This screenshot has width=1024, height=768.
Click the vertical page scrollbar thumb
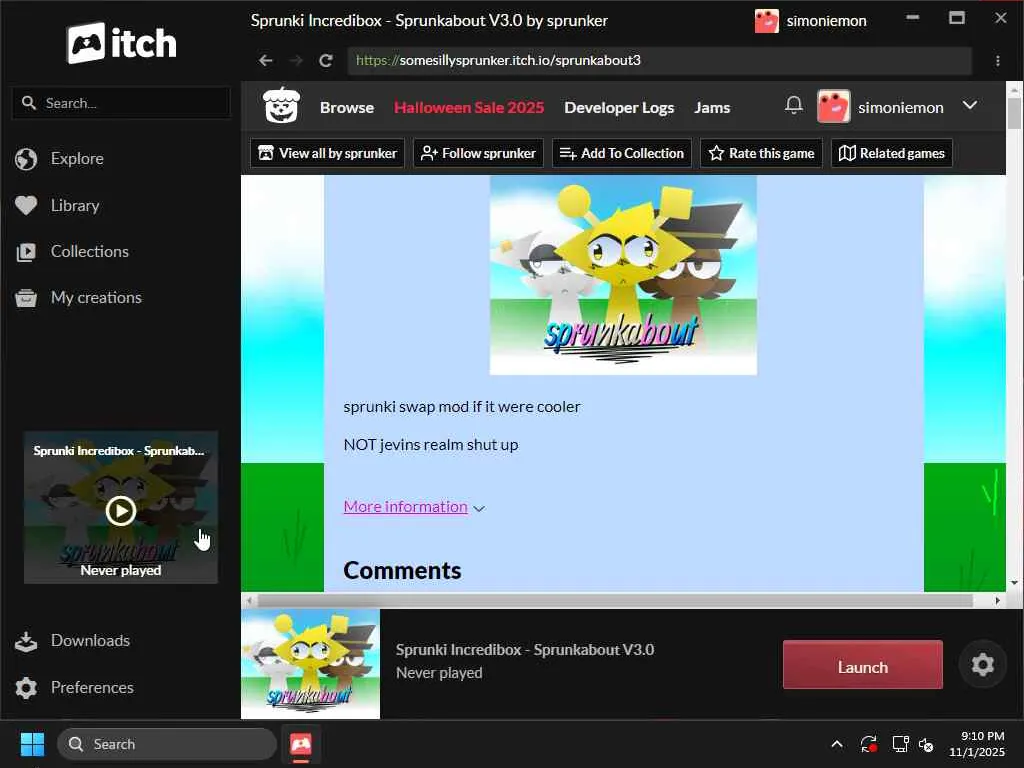pos(1014,114)
